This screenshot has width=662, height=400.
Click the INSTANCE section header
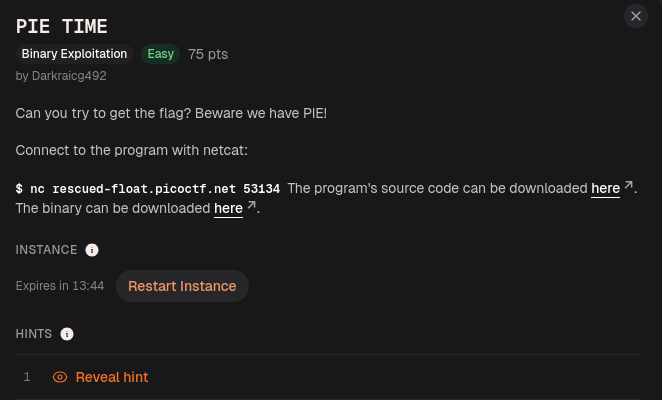tap(46, 250)
